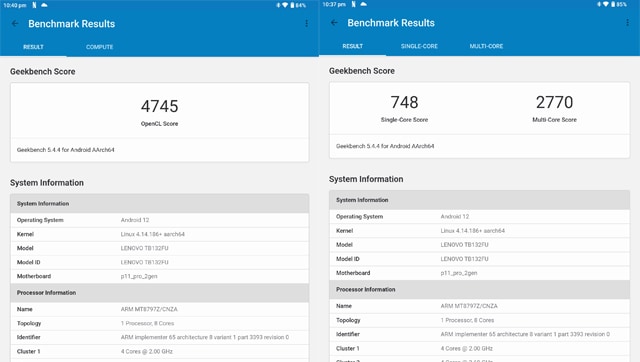Select the left Processor Information header

[x=160, y=293]
